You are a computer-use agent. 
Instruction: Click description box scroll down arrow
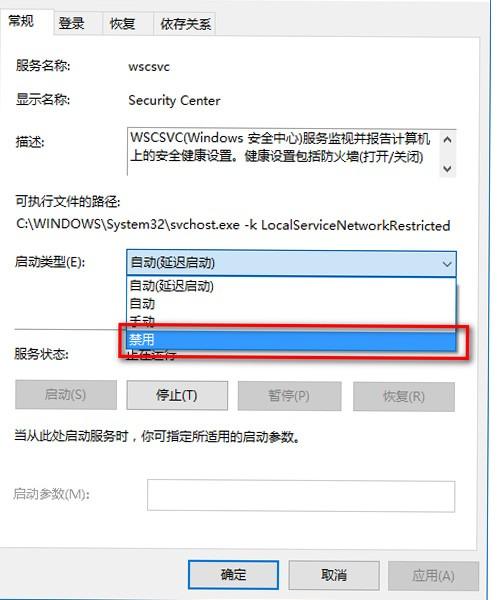(x=447, y=168)
